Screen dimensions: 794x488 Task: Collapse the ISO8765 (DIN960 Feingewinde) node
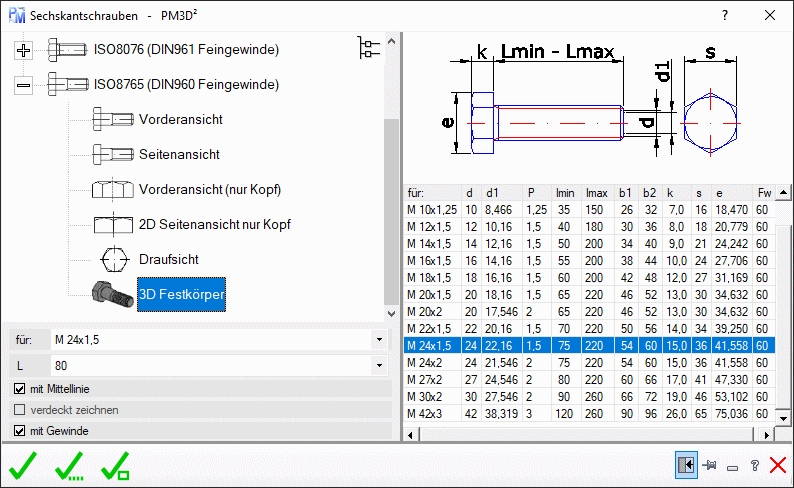point(25,85)
